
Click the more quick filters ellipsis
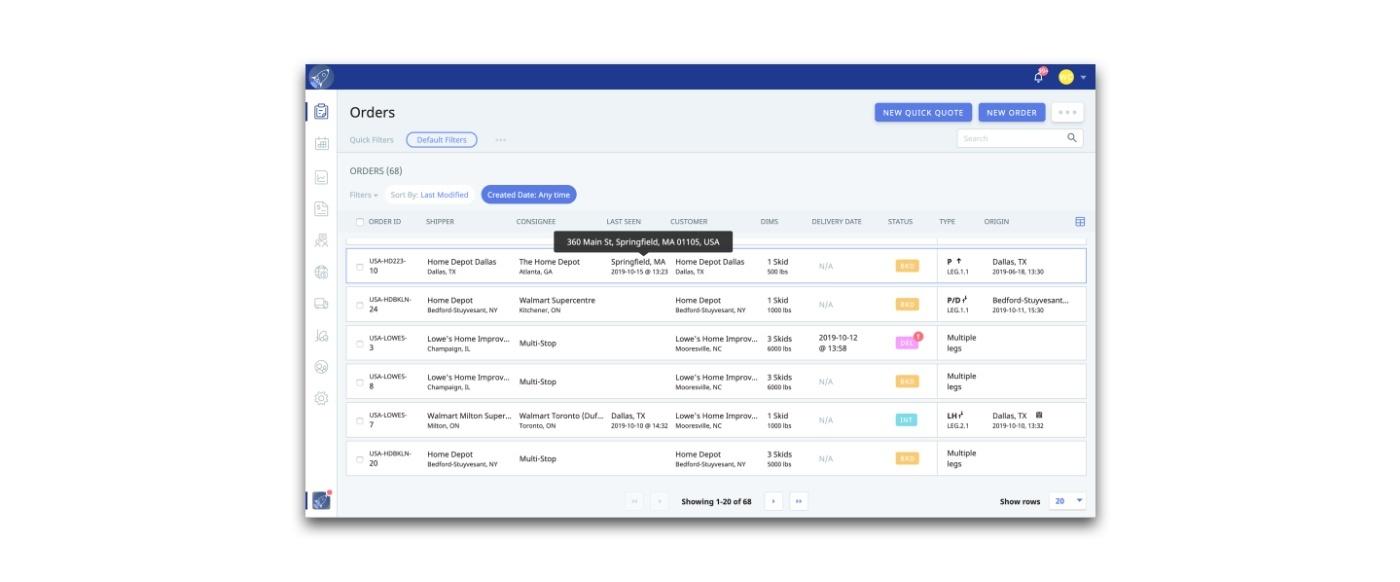(500, 140)
